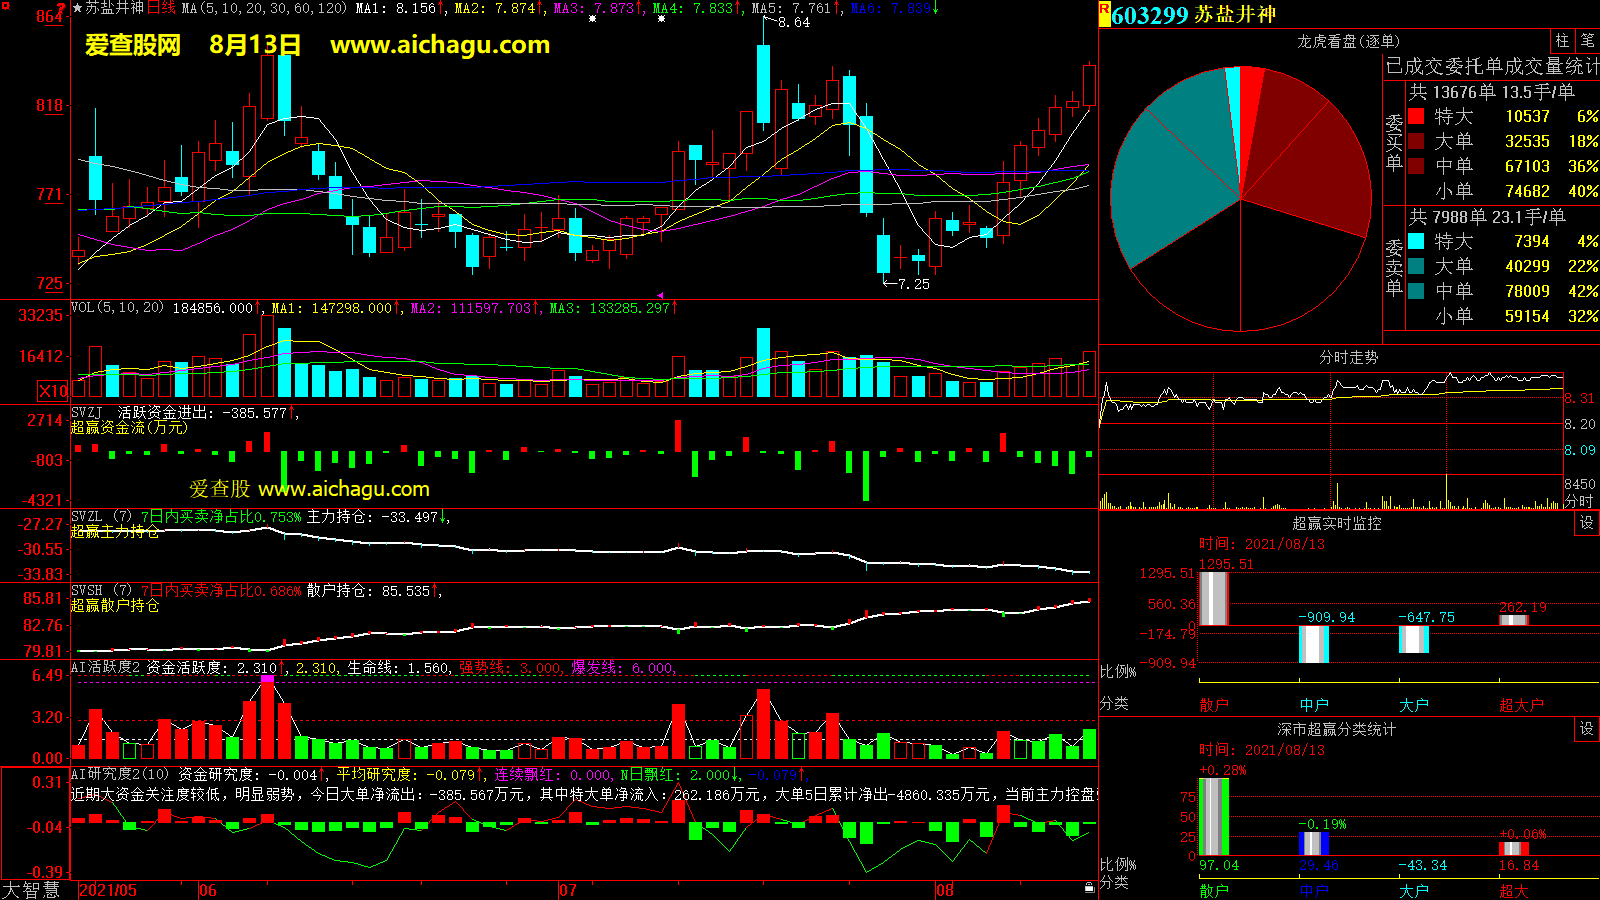Click the X10 volume scale marker
This screenshot has width=1600, height=900.
point(53,391)
